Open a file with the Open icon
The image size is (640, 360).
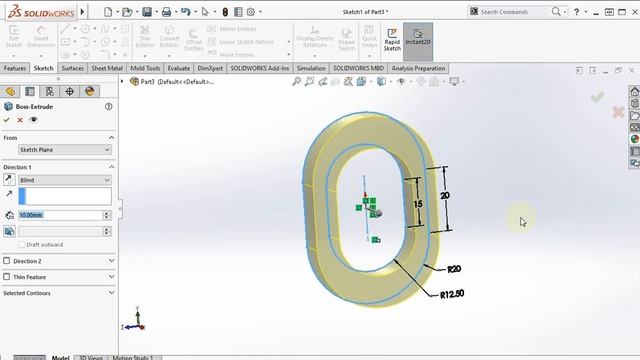[x=127, y=12]
